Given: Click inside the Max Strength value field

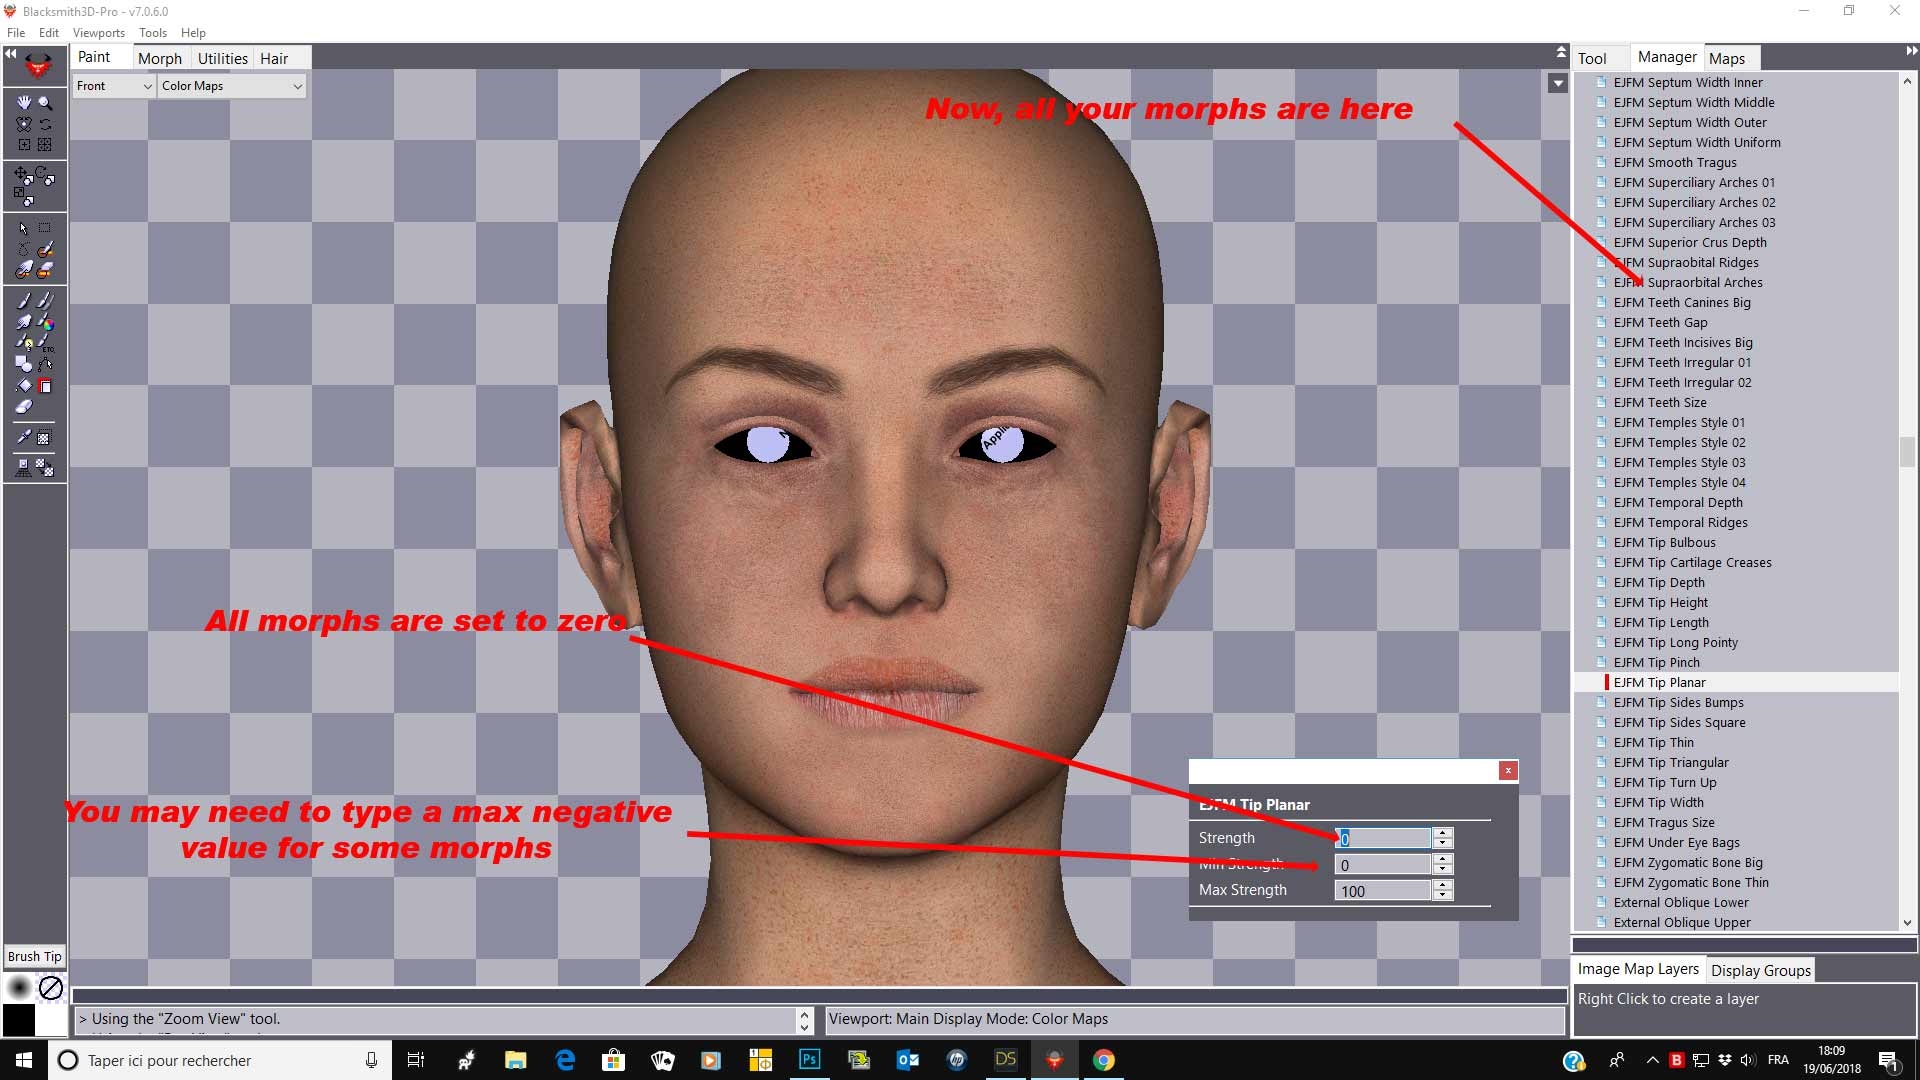Looking at the screenshot, I should (x=1382, y=890).
